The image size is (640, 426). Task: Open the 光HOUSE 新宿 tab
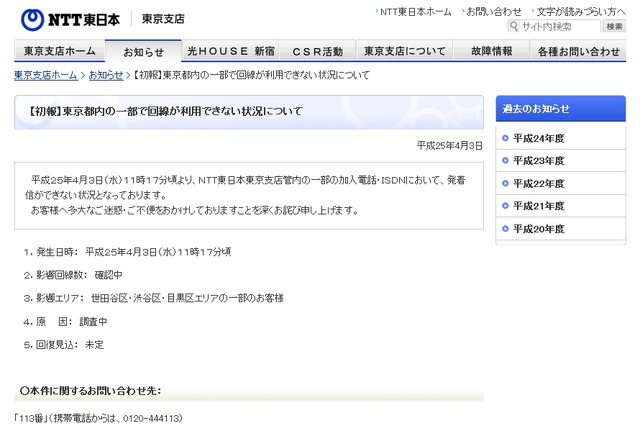pos(231,51)
